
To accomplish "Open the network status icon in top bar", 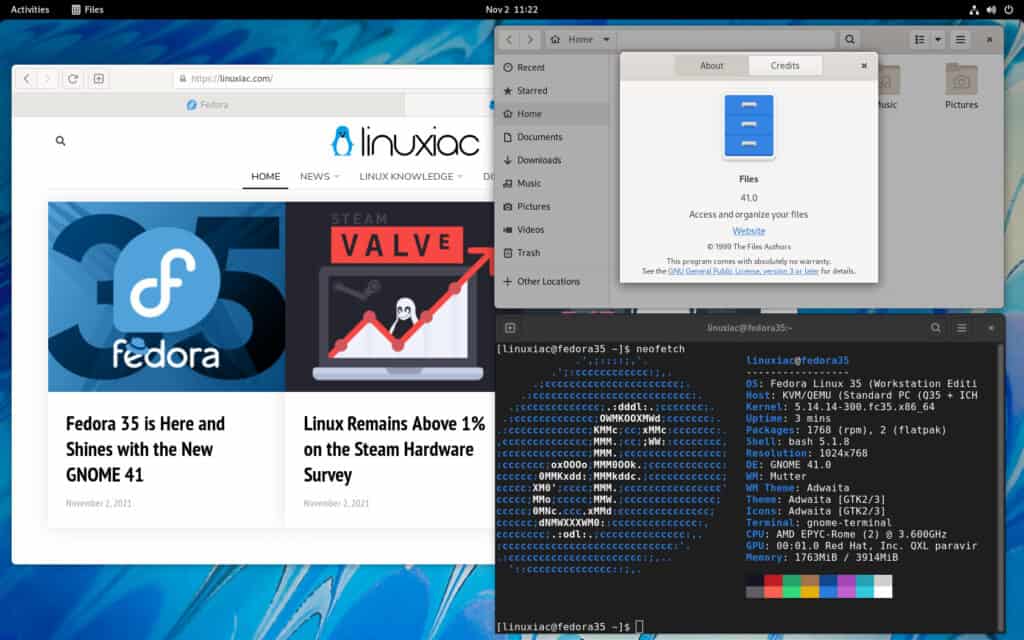I will pos(974,10).
